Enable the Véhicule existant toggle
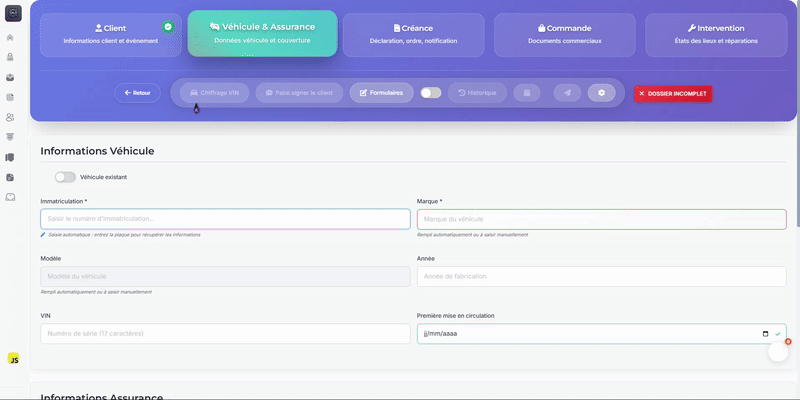Image resolution: width=800 pixels, height=400 pixels. coord(65,177)
